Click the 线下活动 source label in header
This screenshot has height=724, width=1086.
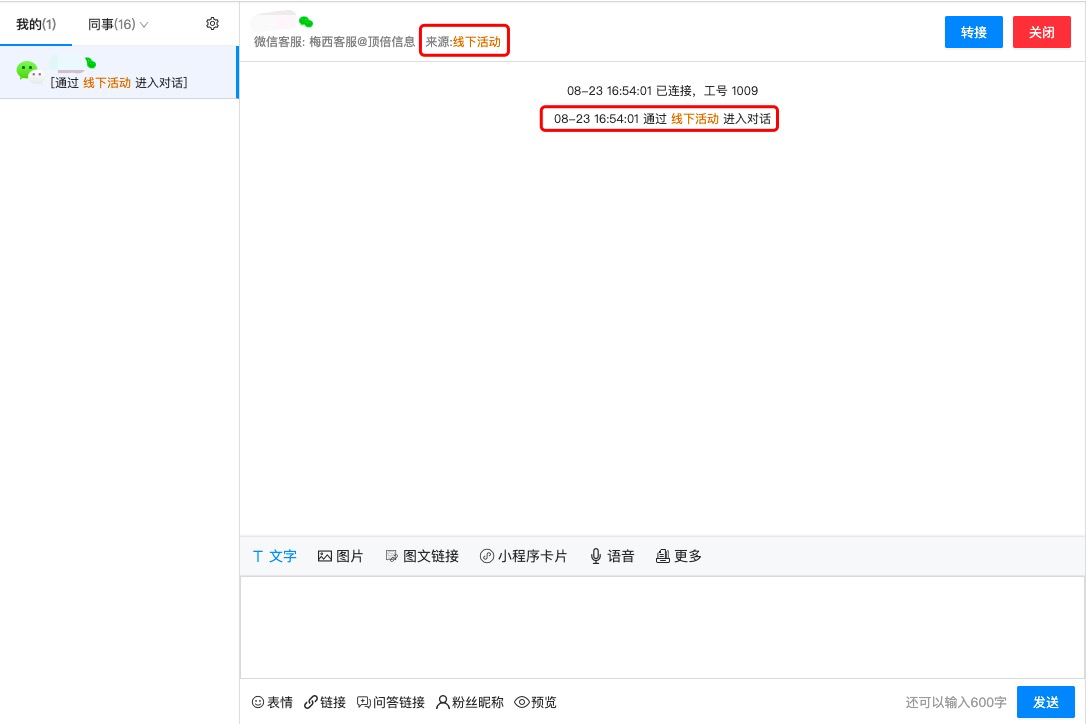tap(477, 42)
